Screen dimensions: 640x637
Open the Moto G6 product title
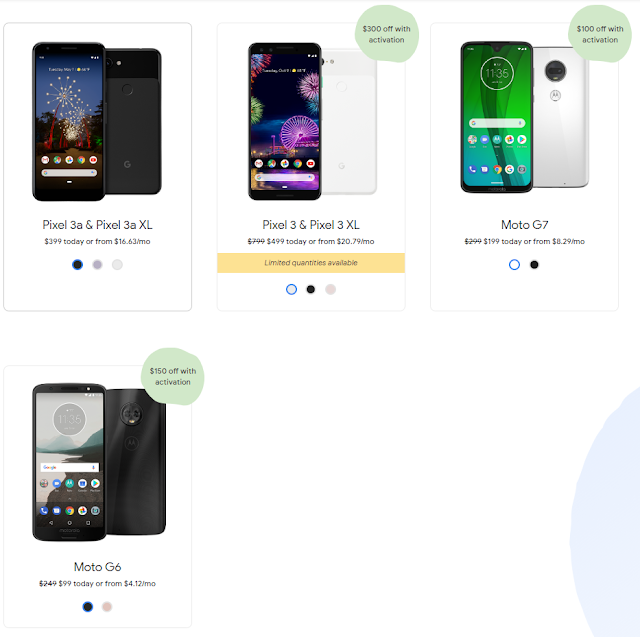pos(98,567)
